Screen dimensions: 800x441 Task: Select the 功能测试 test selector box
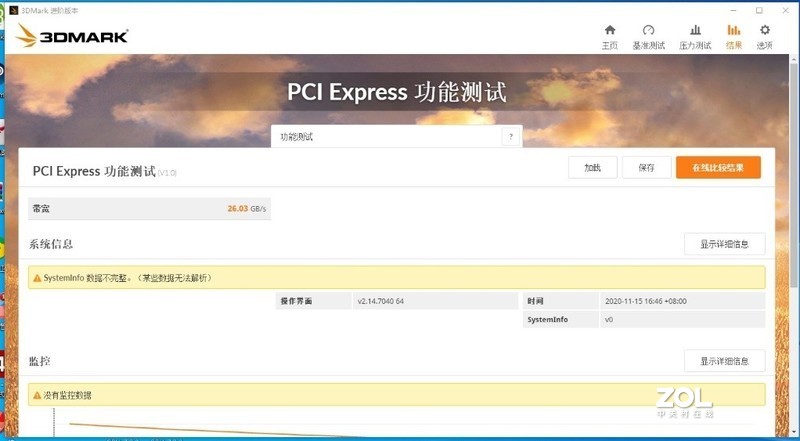[x=396, y=137]
